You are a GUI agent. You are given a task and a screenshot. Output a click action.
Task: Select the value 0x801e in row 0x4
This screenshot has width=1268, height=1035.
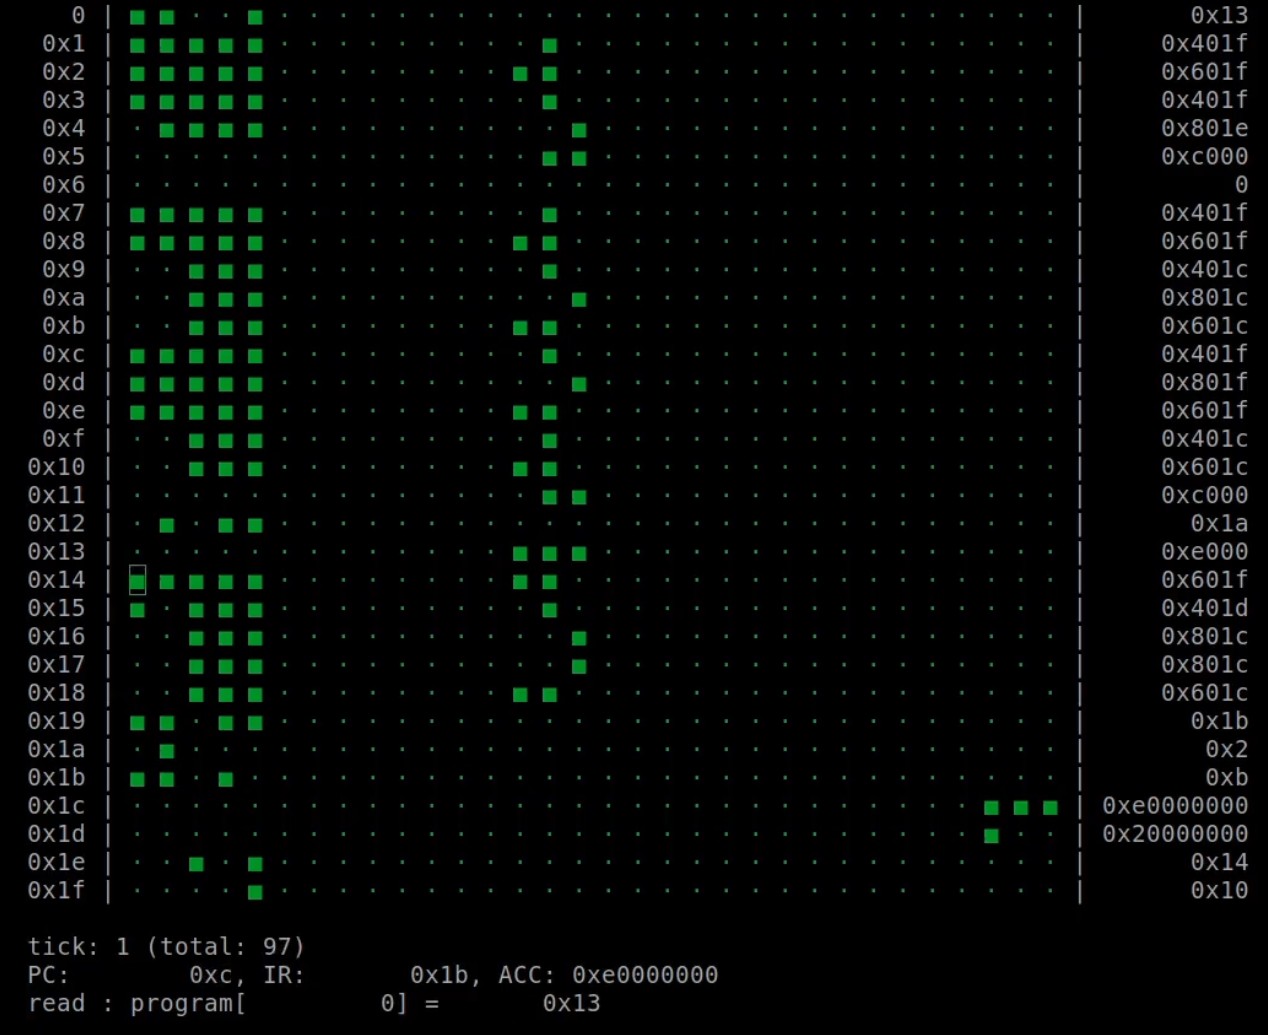point(1204,128)
